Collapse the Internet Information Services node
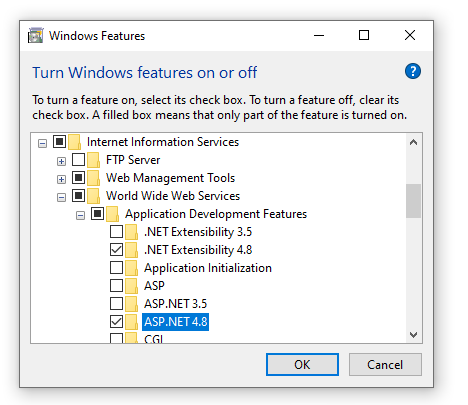The width and height of the screenshot is (468, 405). point(42,144)
